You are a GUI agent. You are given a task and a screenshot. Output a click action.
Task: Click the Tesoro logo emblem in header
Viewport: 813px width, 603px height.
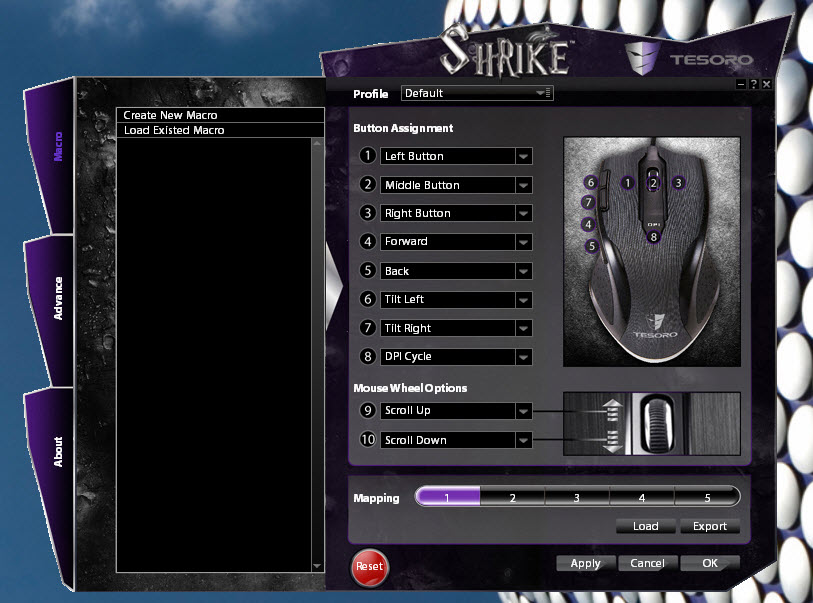click(642, 58)
